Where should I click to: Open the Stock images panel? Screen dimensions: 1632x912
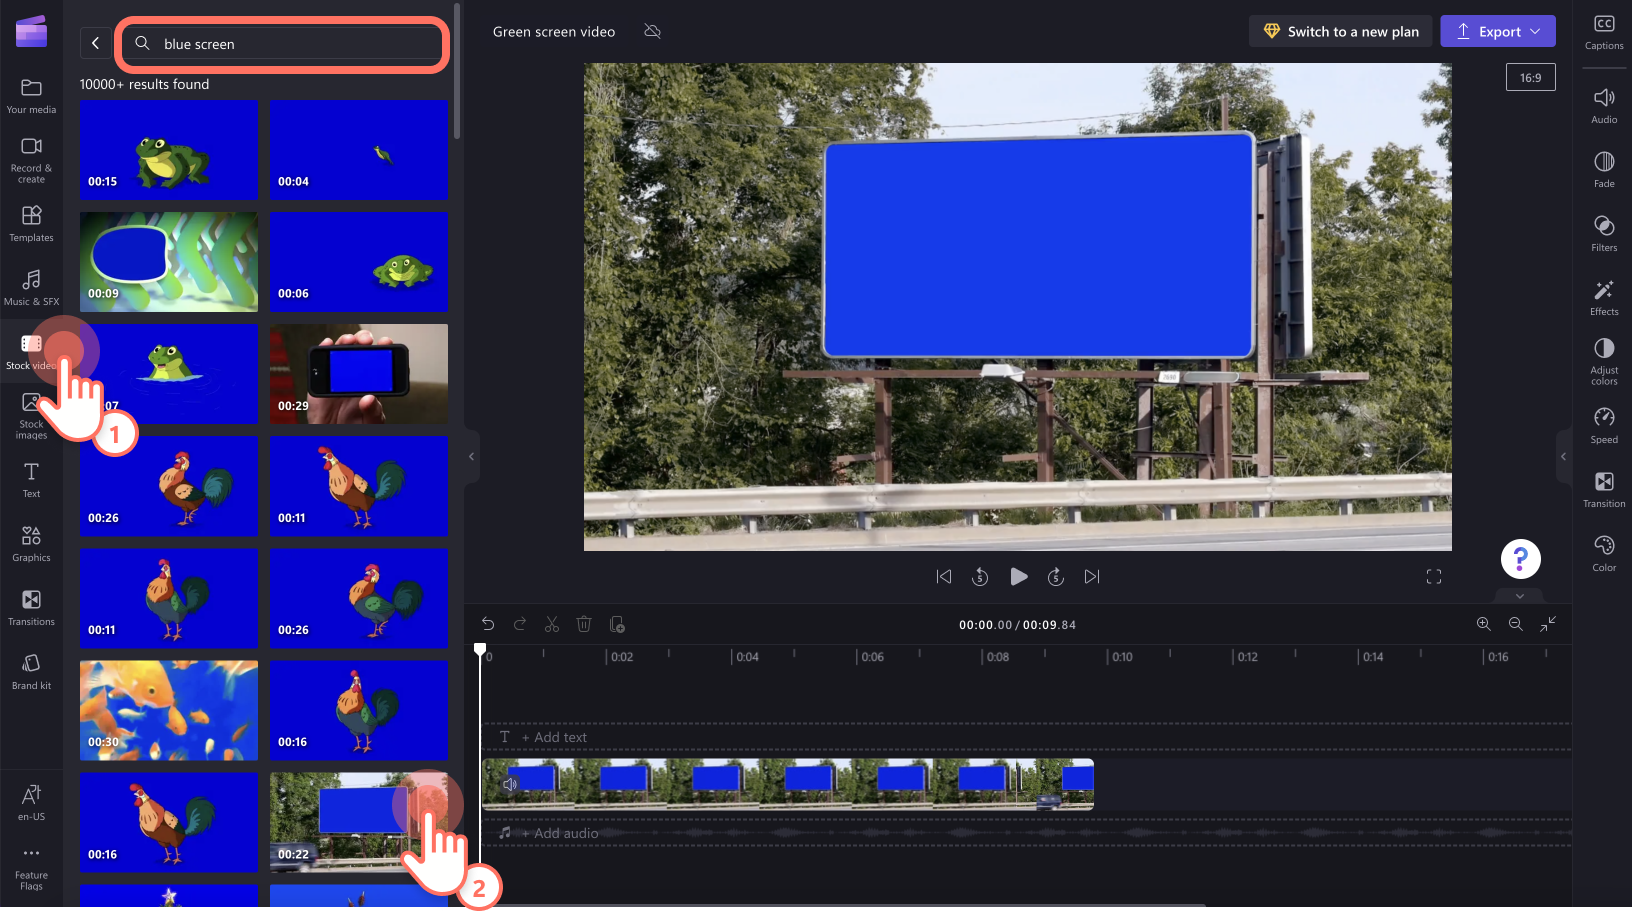point(31,416)
